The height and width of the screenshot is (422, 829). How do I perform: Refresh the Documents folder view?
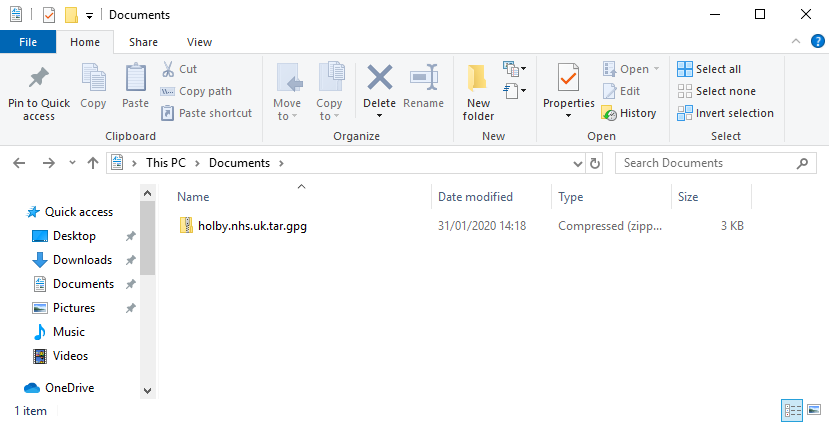pos(596,163)
